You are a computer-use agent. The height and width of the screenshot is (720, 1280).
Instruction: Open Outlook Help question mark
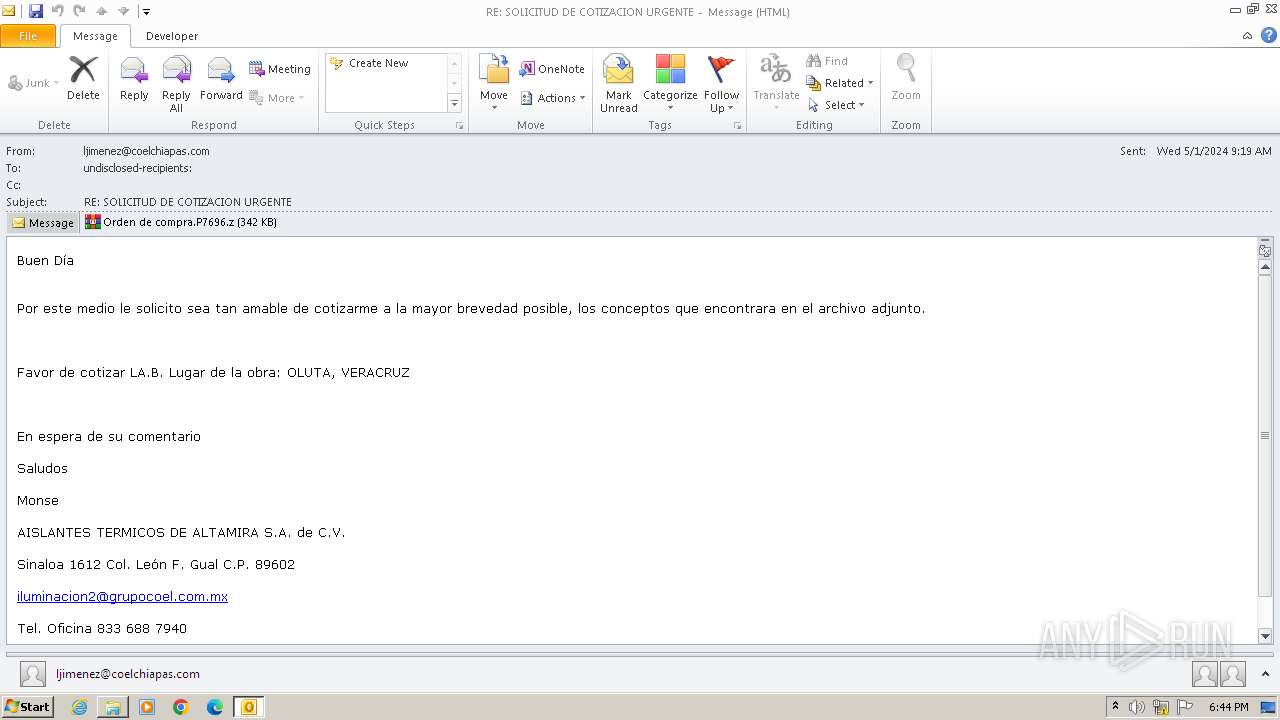click(1268, 35)
